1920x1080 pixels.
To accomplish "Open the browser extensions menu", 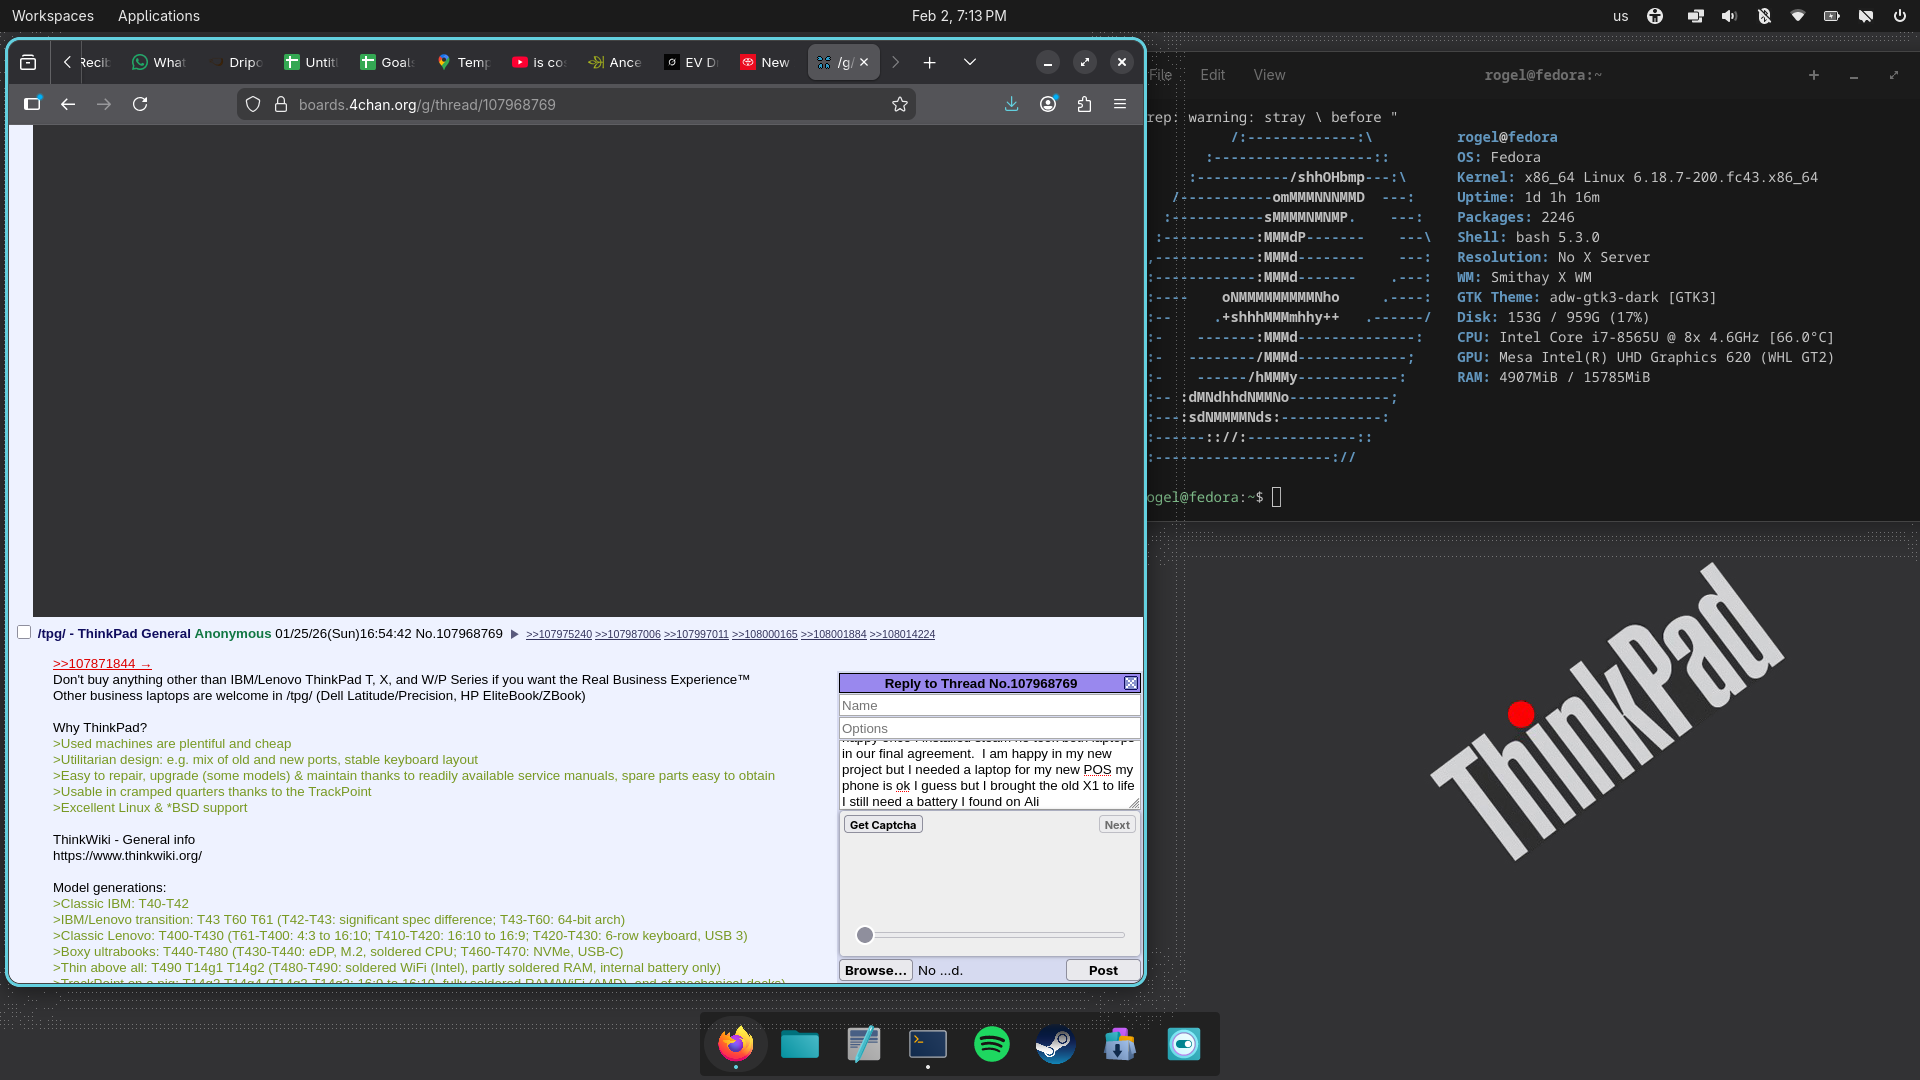I will click(x=1084, y=104).
